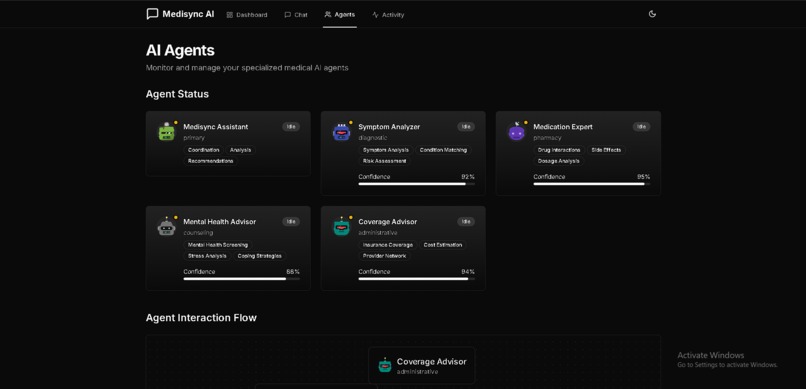The height and width of the screenshot is (389, 806).
Task: Click the Recommendations tag
Action: tap(210, 161)
